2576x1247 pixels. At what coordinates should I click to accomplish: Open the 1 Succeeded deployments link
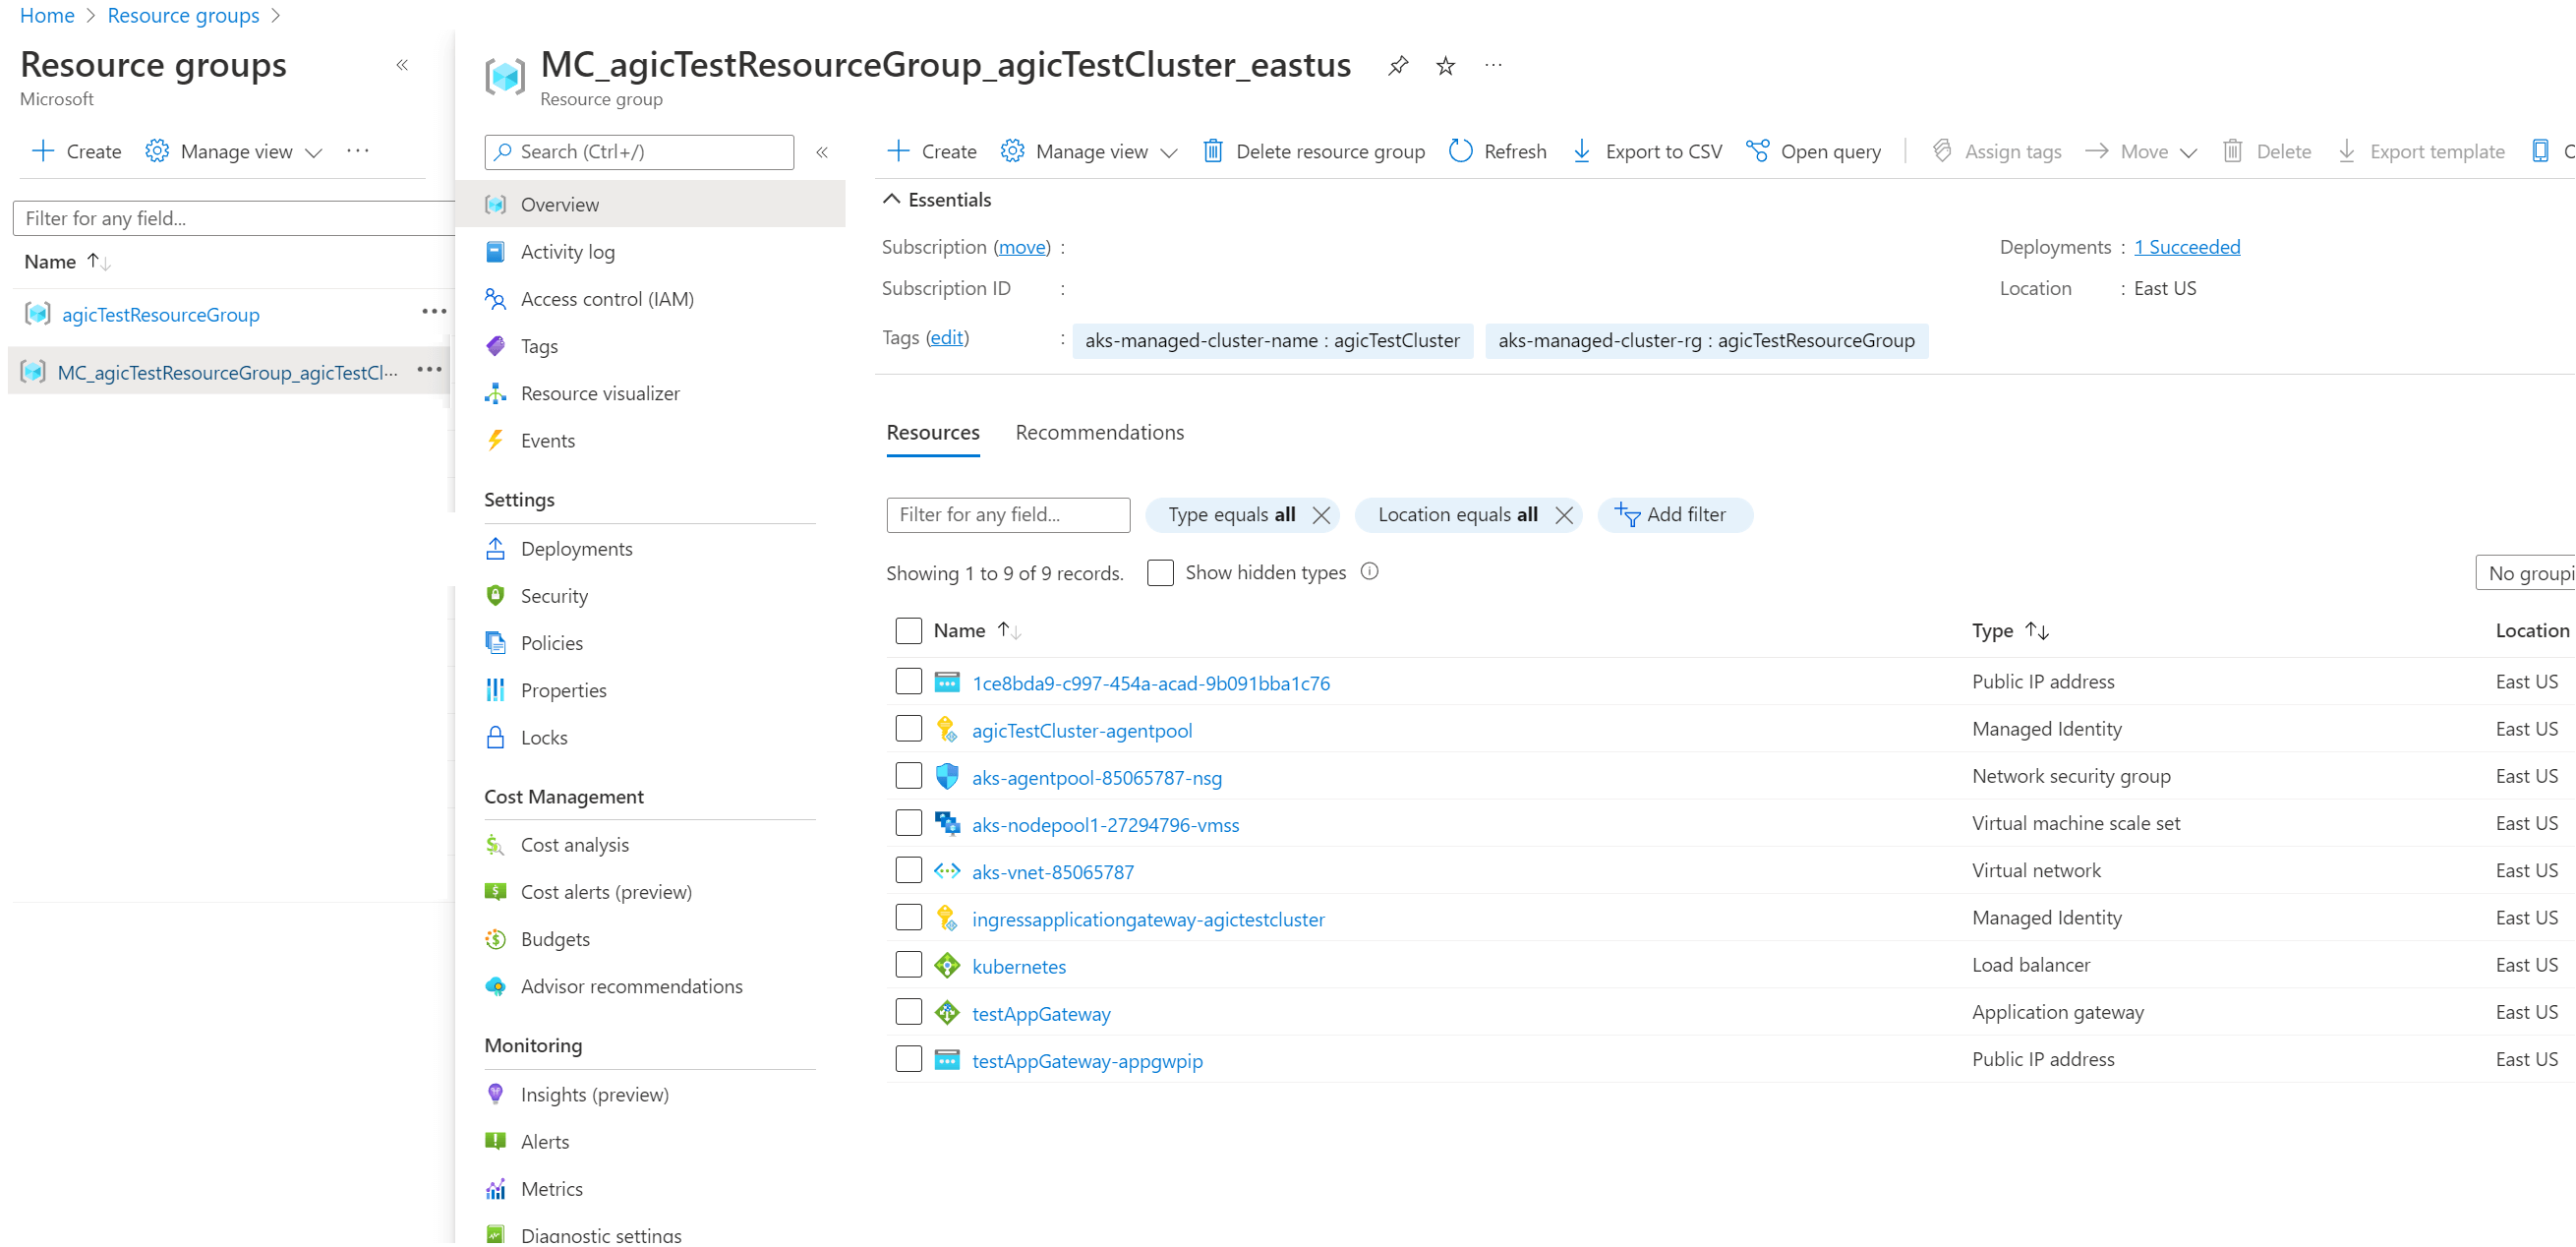pos(2187,246)
